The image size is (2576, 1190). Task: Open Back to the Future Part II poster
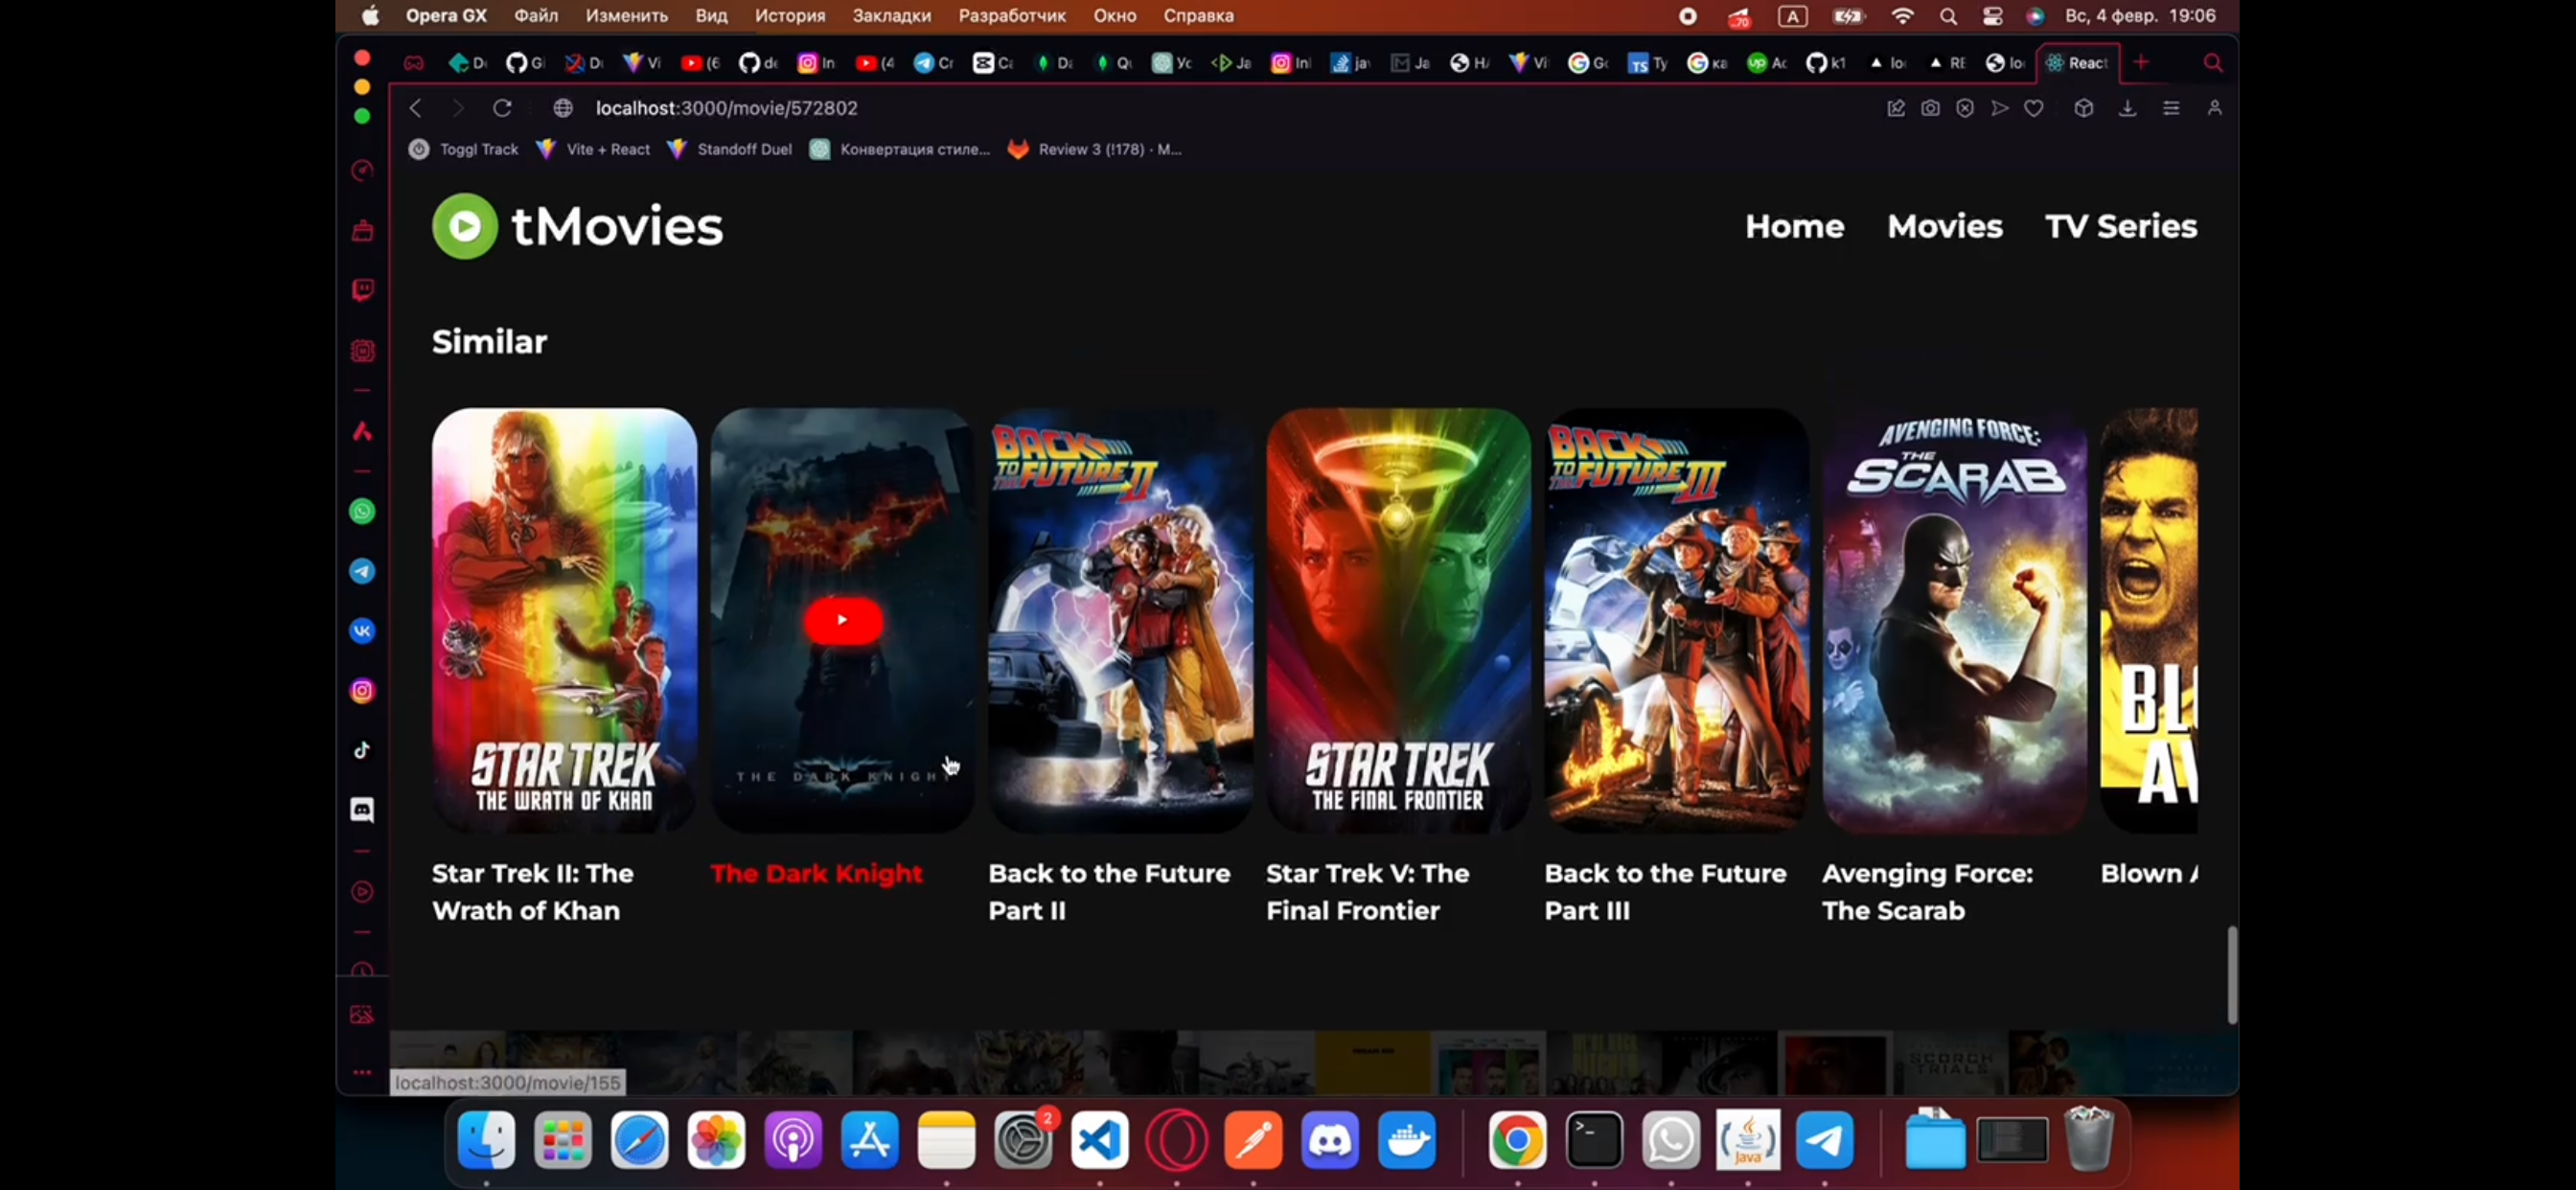[1120, 620]
